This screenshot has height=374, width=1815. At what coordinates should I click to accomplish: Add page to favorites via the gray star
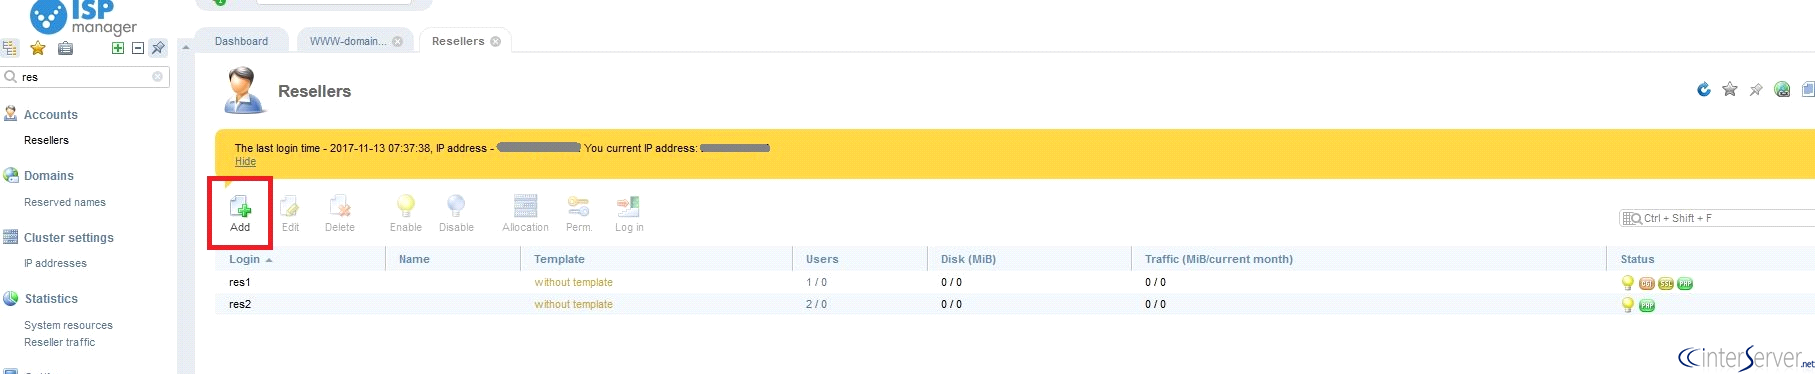pyautogui.click(x=1730, y=90)
